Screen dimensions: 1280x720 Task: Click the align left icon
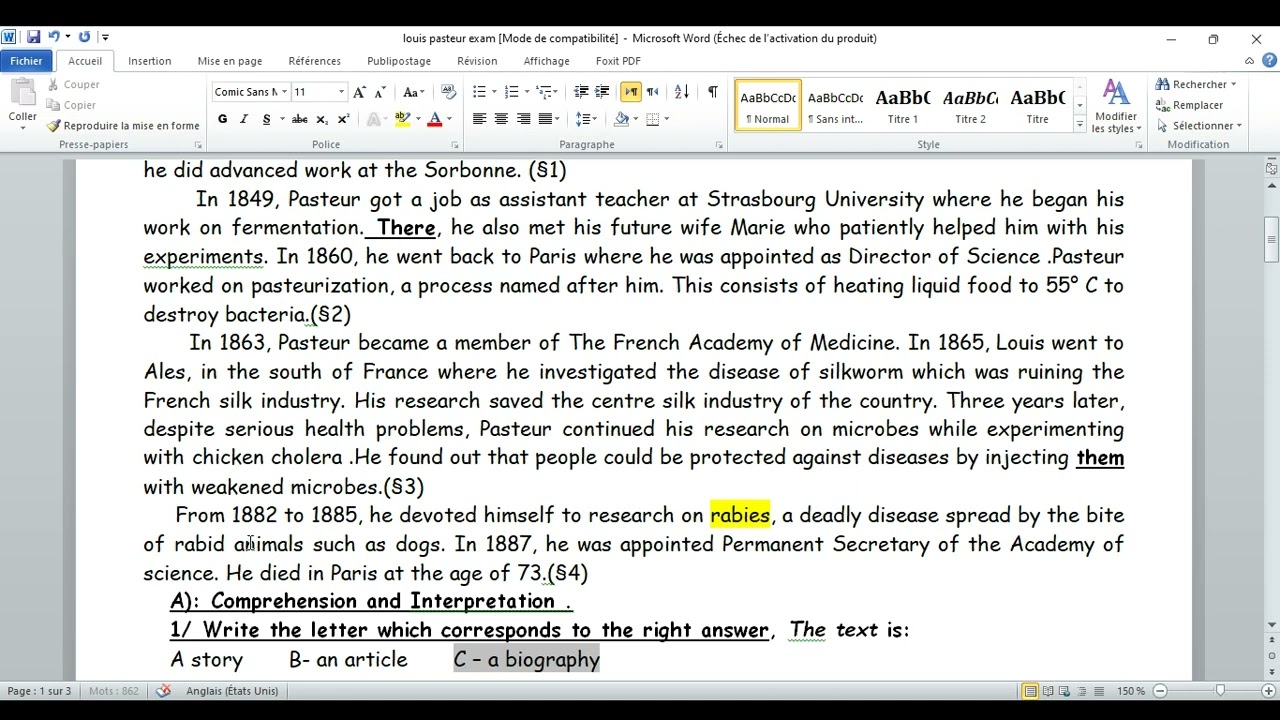pyautogui.click(x=480, y=119)
